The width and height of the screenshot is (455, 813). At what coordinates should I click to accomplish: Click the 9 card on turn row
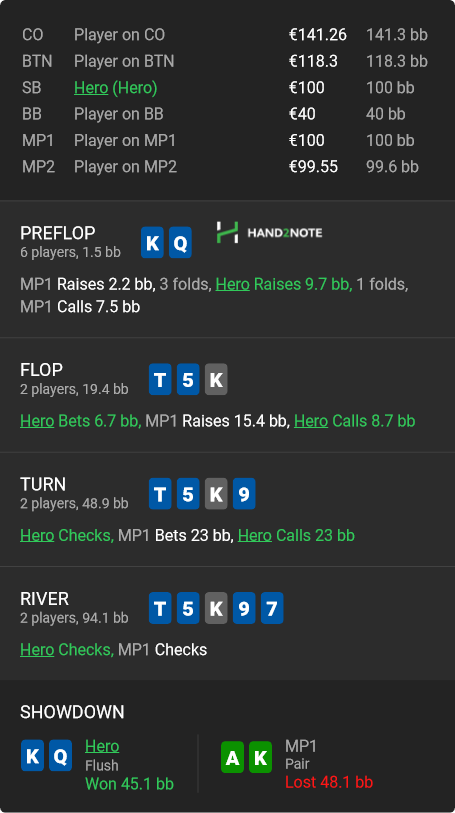[x=244, y=494]
